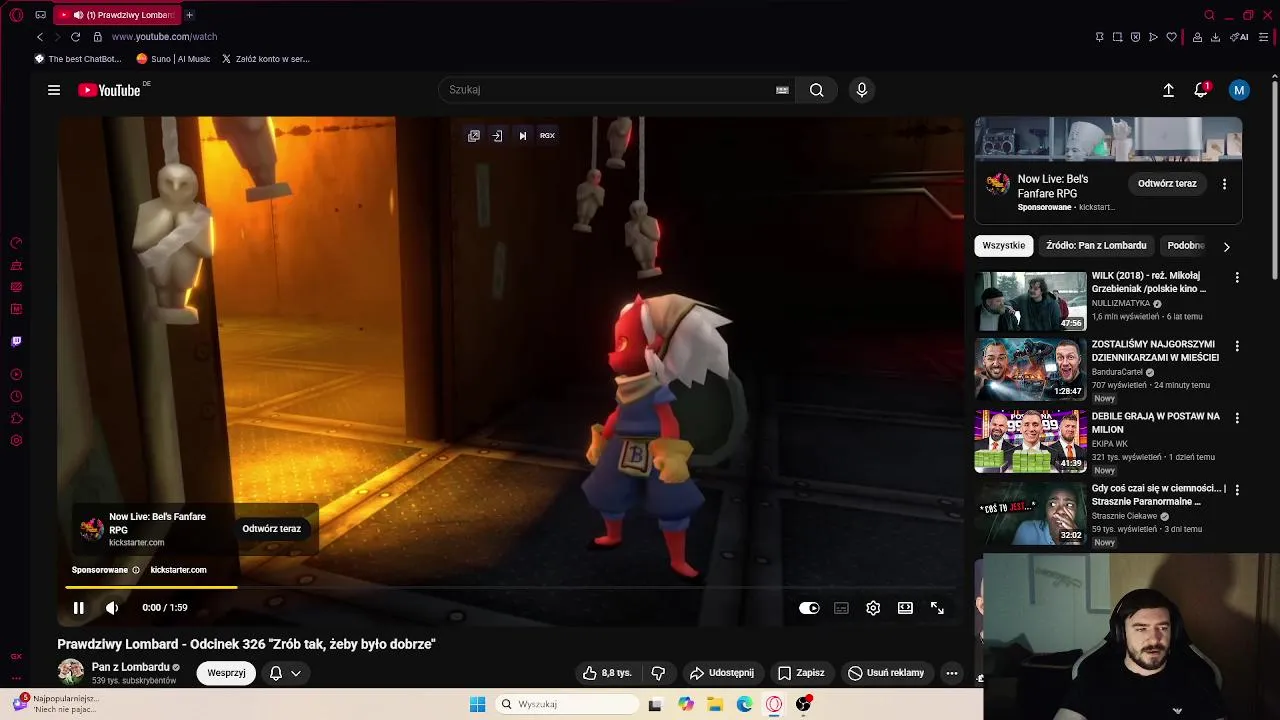Open the Pan z Lombardu channel name
1280x720 pixels.
click(131, 667)
